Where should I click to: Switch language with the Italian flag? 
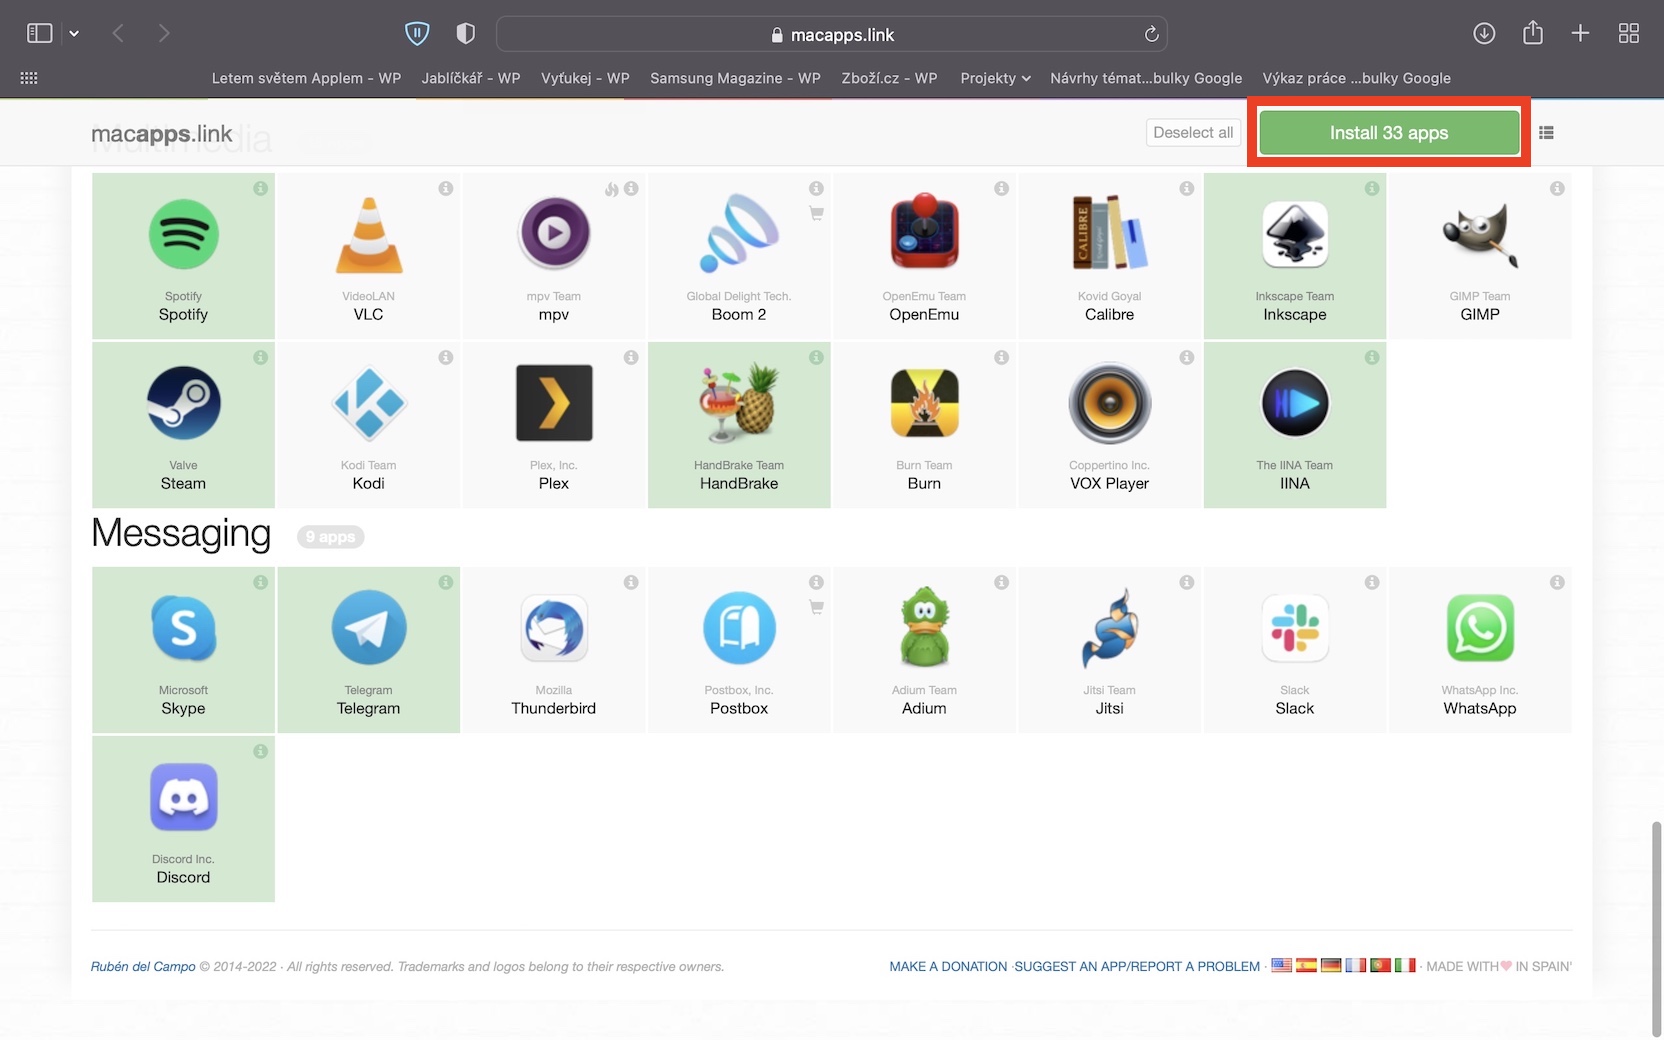[1405, 965]
